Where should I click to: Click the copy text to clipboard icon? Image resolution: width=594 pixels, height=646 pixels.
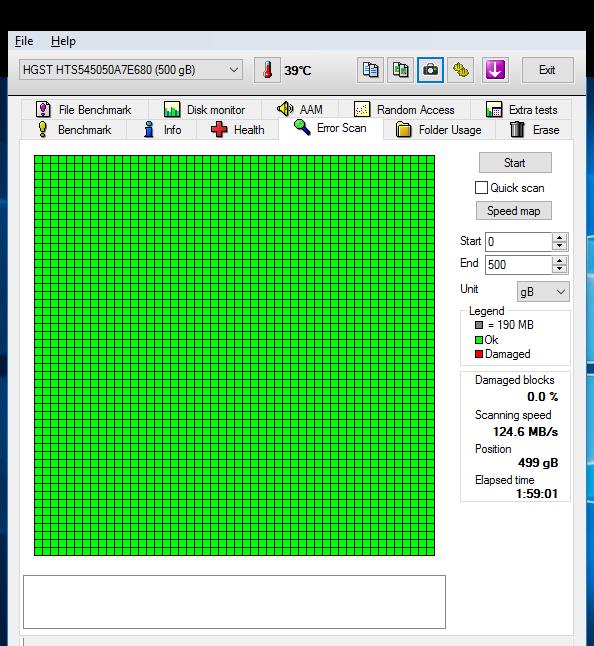[x=370, y=70]
